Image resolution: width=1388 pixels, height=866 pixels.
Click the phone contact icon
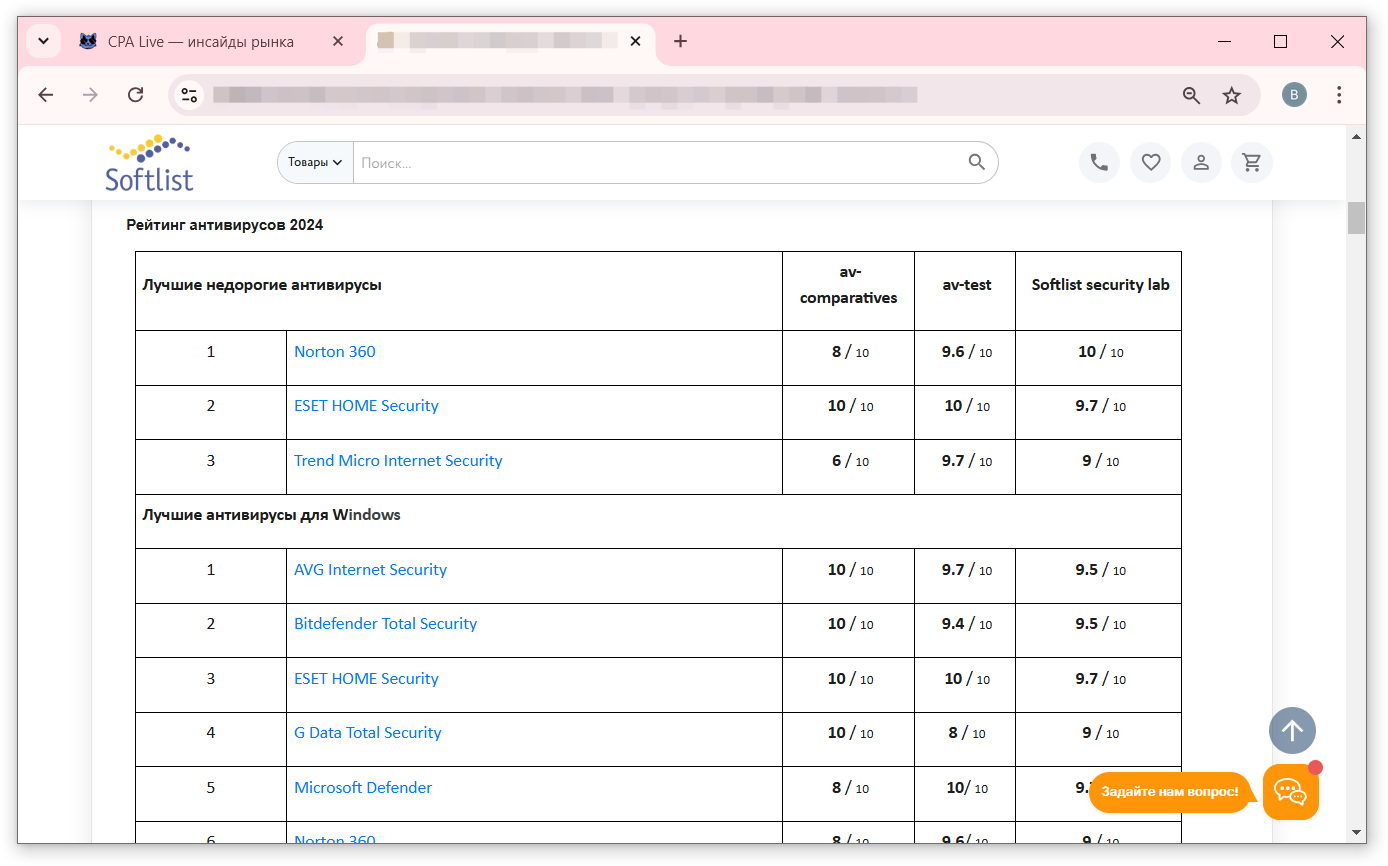tap(1099, 162)
